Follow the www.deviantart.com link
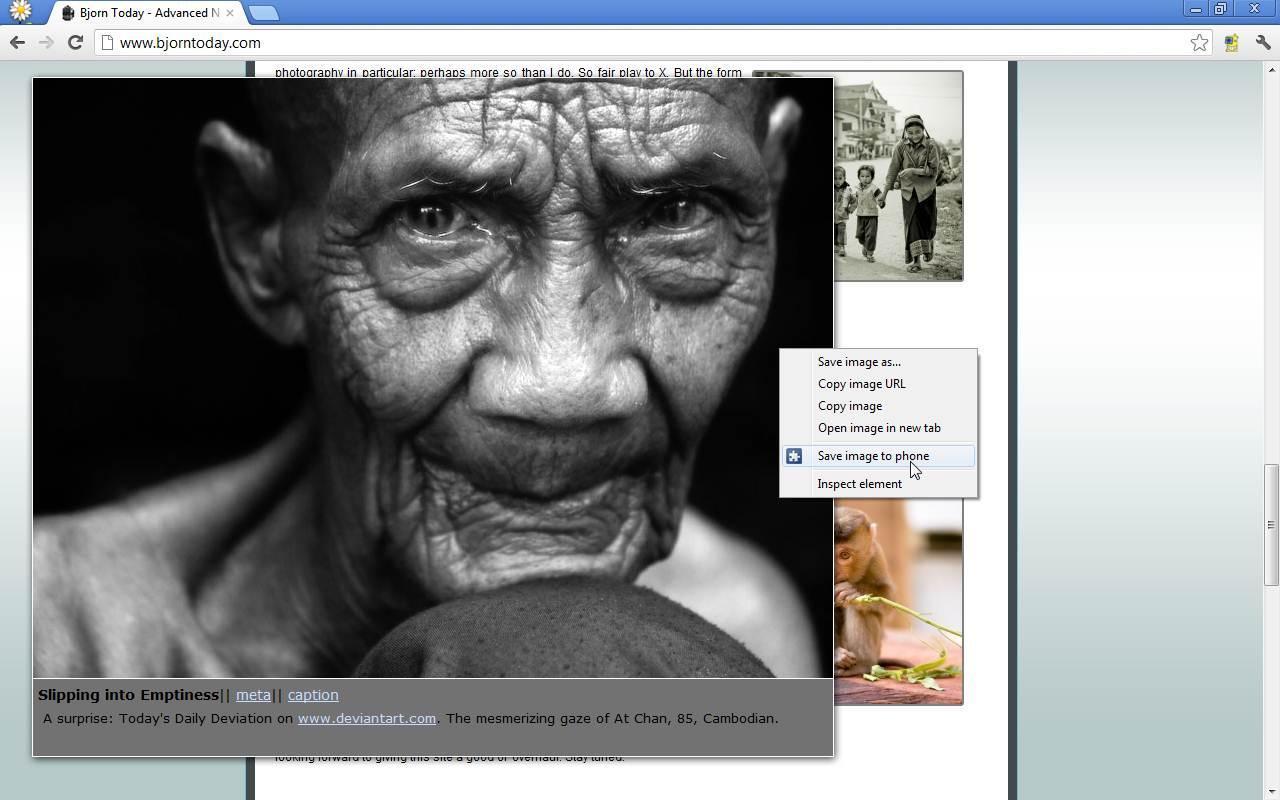 pos(367,718)
